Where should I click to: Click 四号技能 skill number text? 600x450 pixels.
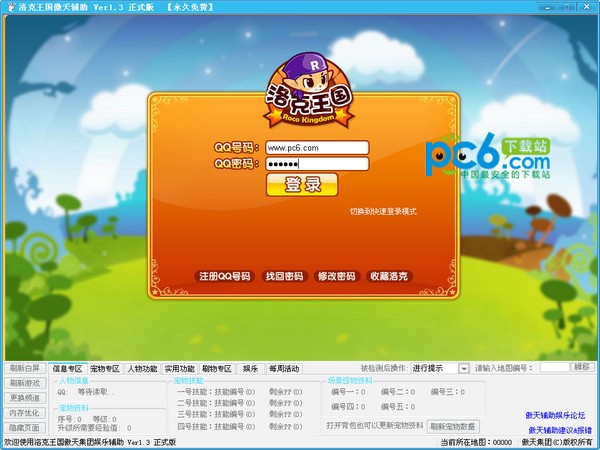216,426
